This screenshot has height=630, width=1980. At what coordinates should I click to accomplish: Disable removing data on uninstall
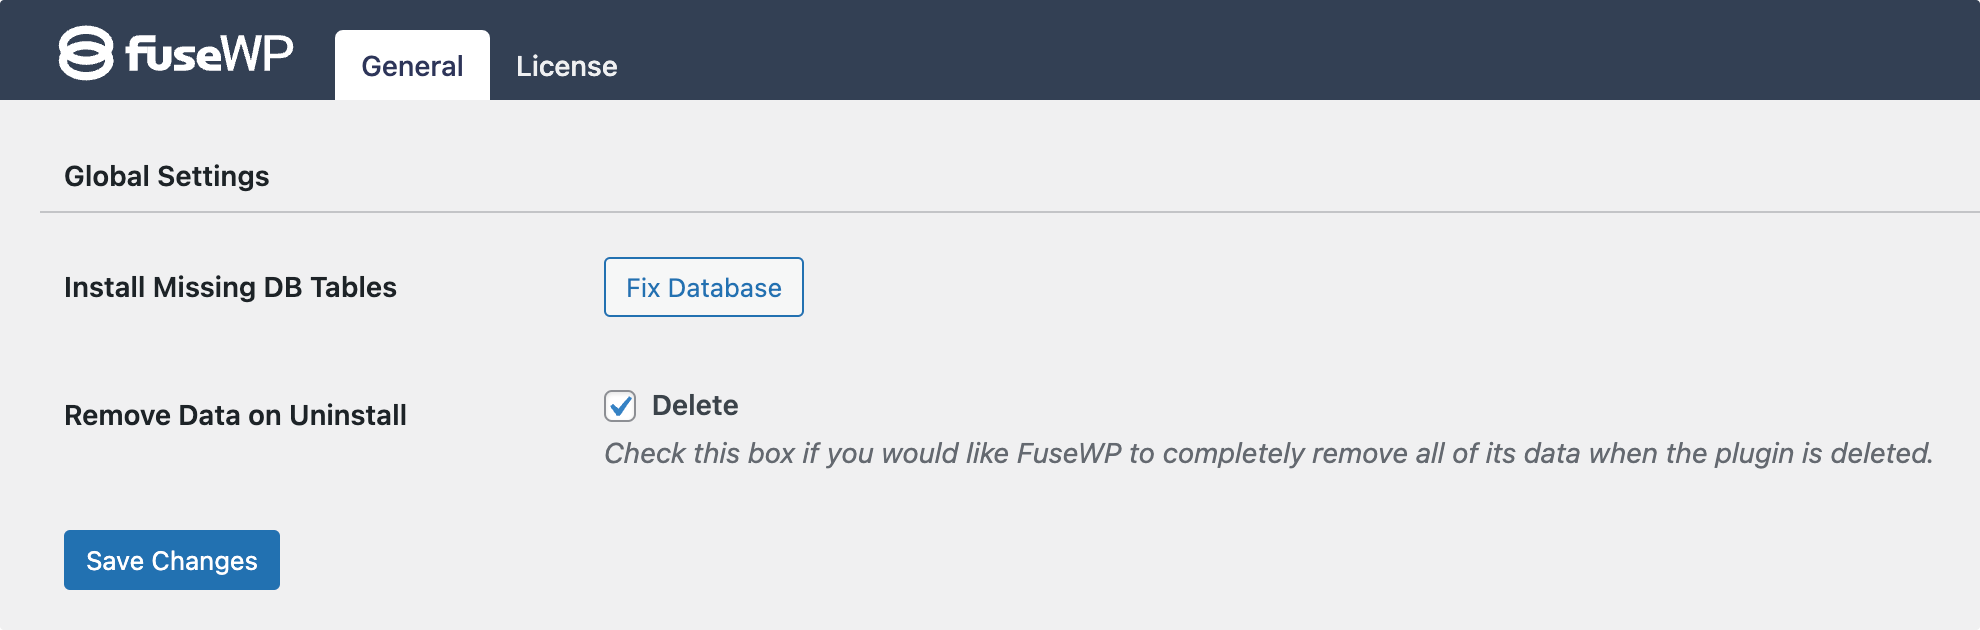pyautogui.click(x=620, y=406)
